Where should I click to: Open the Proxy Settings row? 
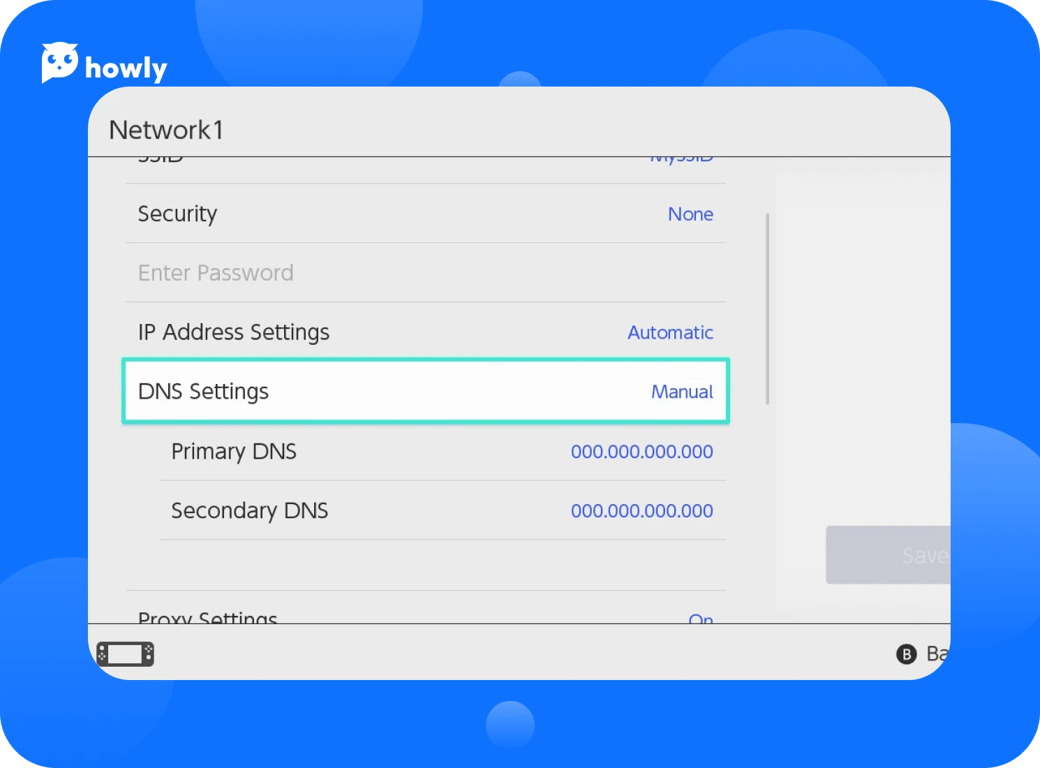pos(208,616)
